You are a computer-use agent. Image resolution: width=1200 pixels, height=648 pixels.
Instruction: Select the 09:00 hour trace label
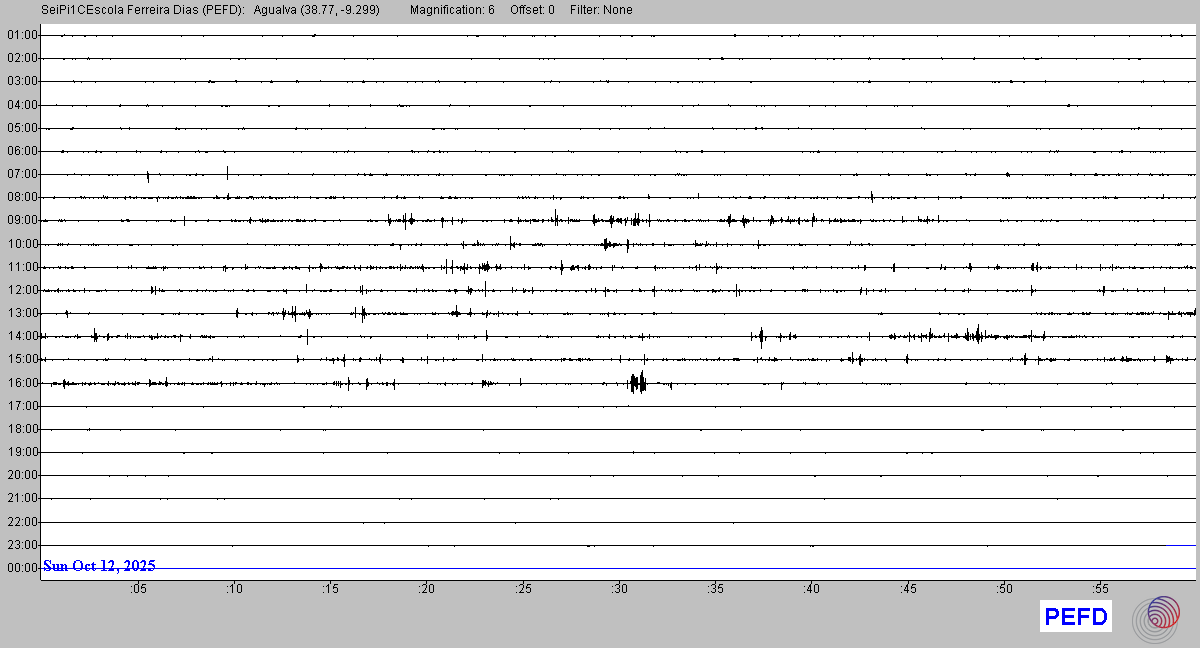(22, 220)
